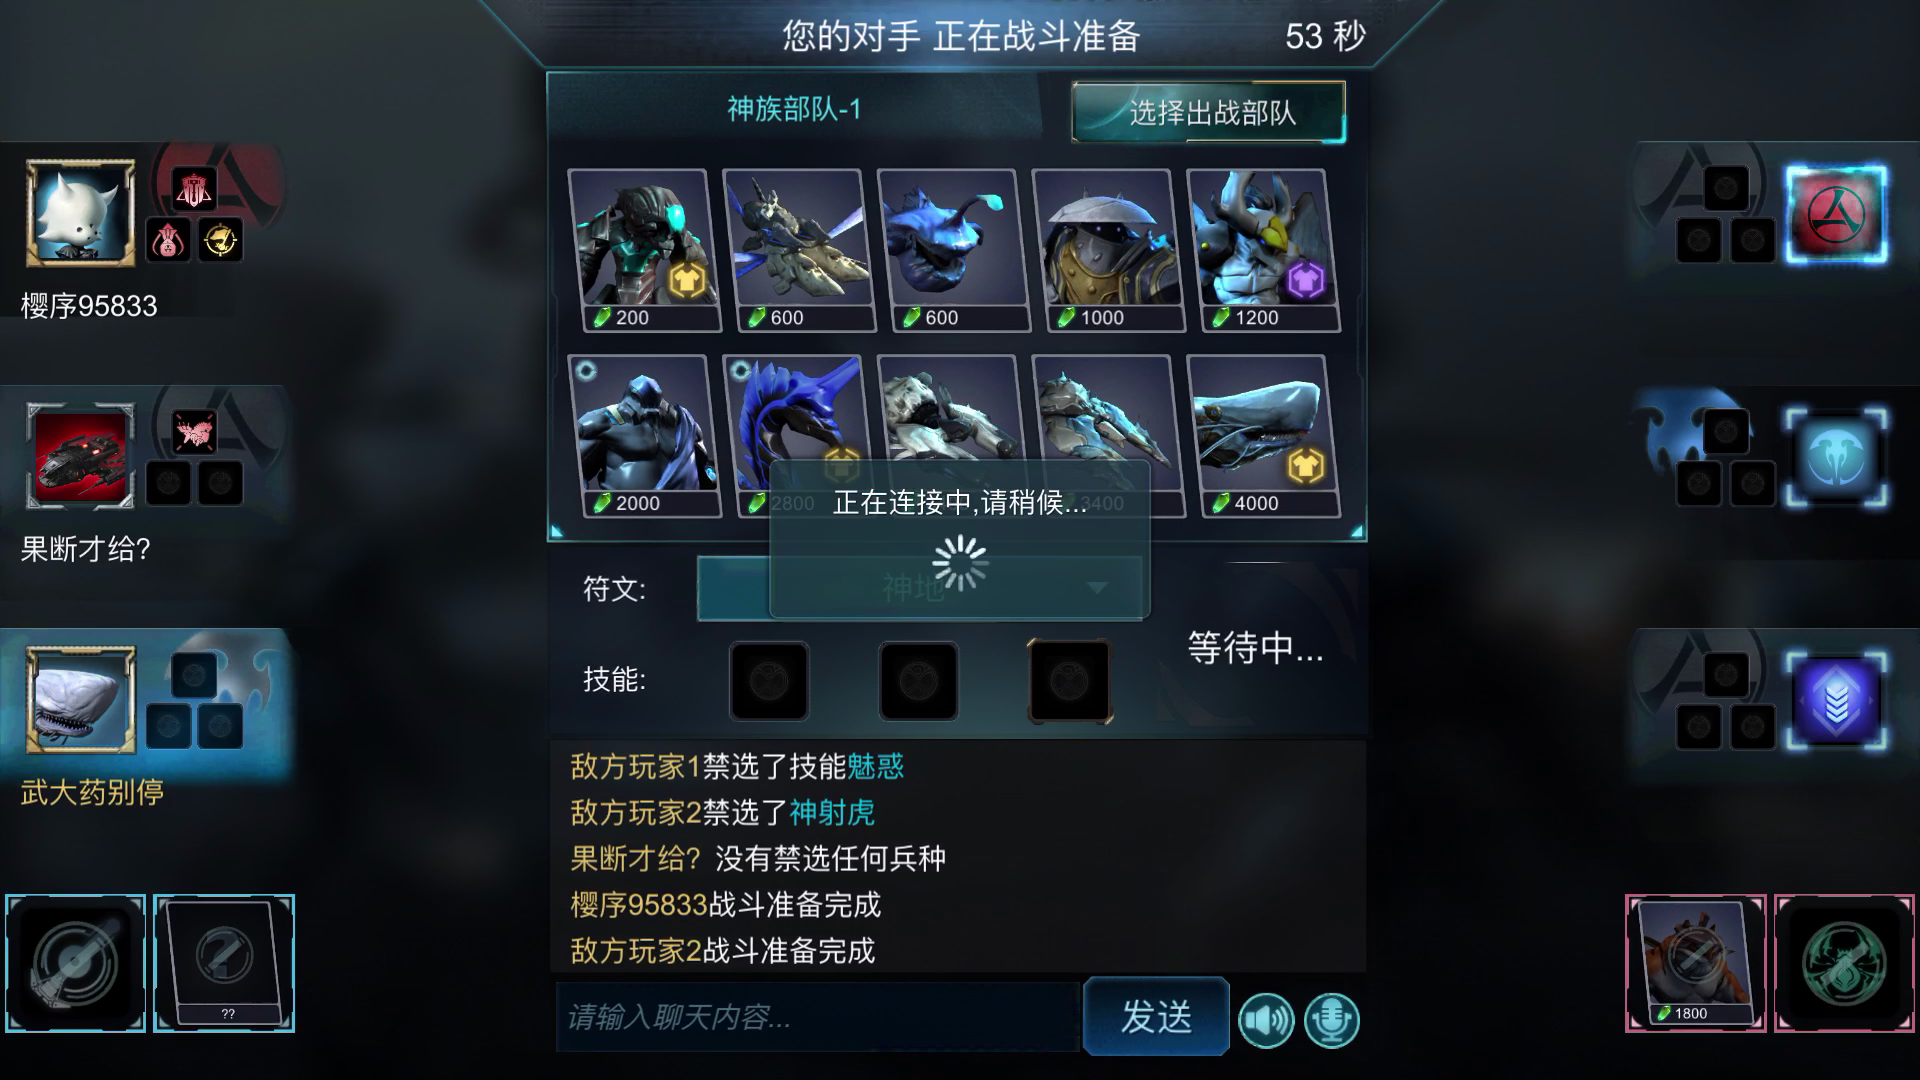Open the 符文 rune dropdown
The width and height of the screenshot is (1920, 1080).
(920, 588)
